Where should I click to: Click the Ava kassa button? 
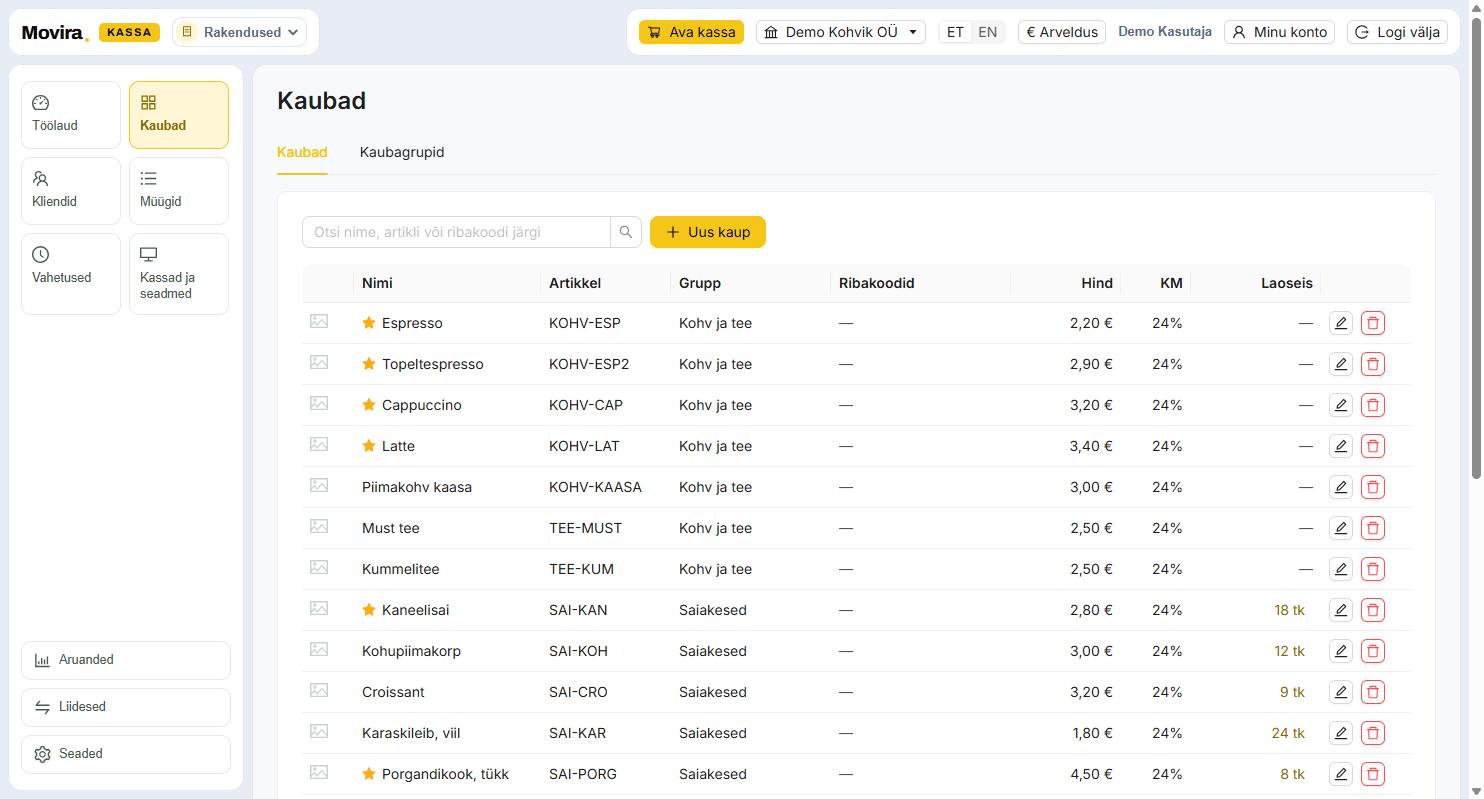pos(691,32)
